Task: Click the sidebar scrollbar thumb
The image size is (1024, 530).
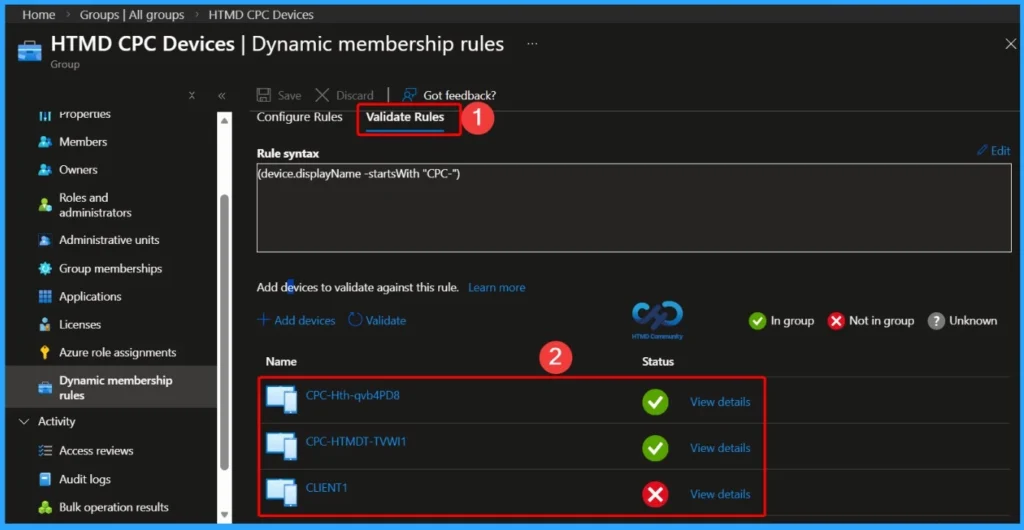Action: tap(224, 332)
